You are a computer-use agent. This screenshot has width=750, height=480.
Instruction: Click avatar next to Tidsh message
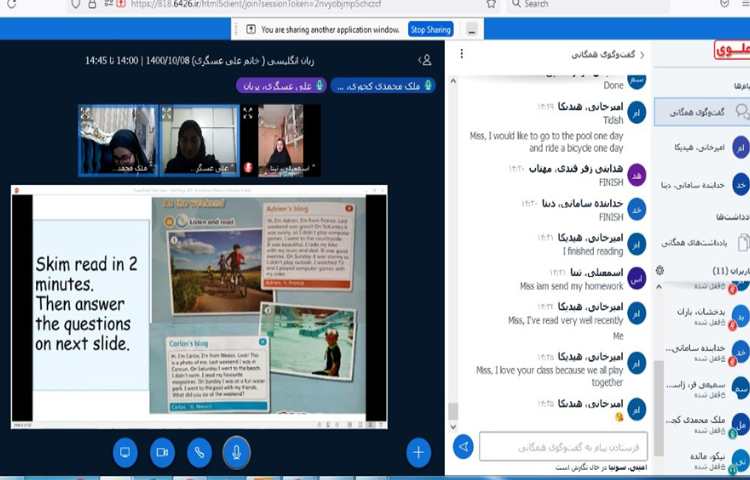[x=637, y=113]
